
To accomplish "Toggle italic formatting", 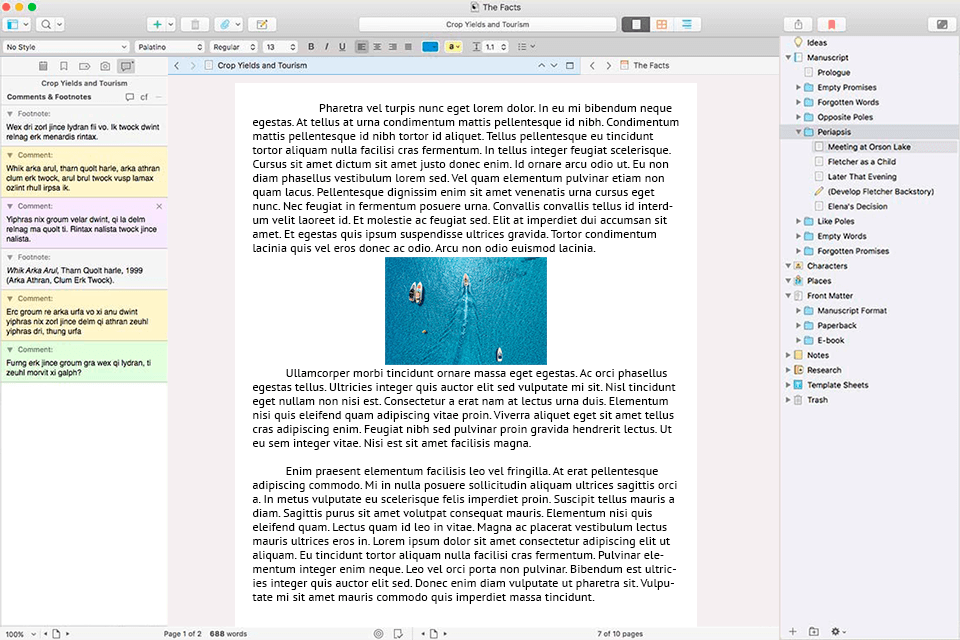I will point(327,46).
